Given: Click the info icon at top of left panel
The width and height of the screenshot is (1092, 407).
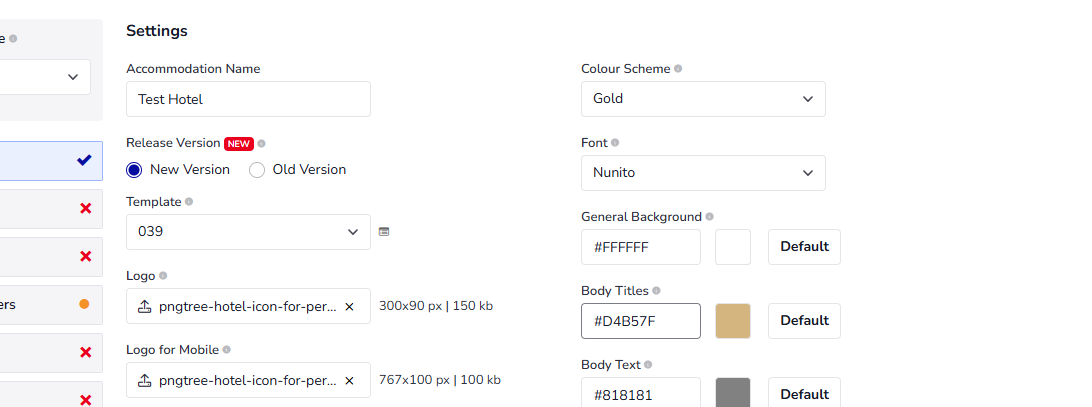Looking at the screenshot, I should (13, 39).
